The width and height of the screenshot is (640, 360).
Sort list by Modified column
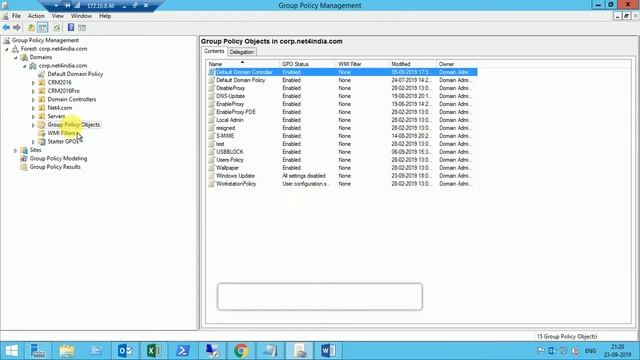(x=413, y=64)
